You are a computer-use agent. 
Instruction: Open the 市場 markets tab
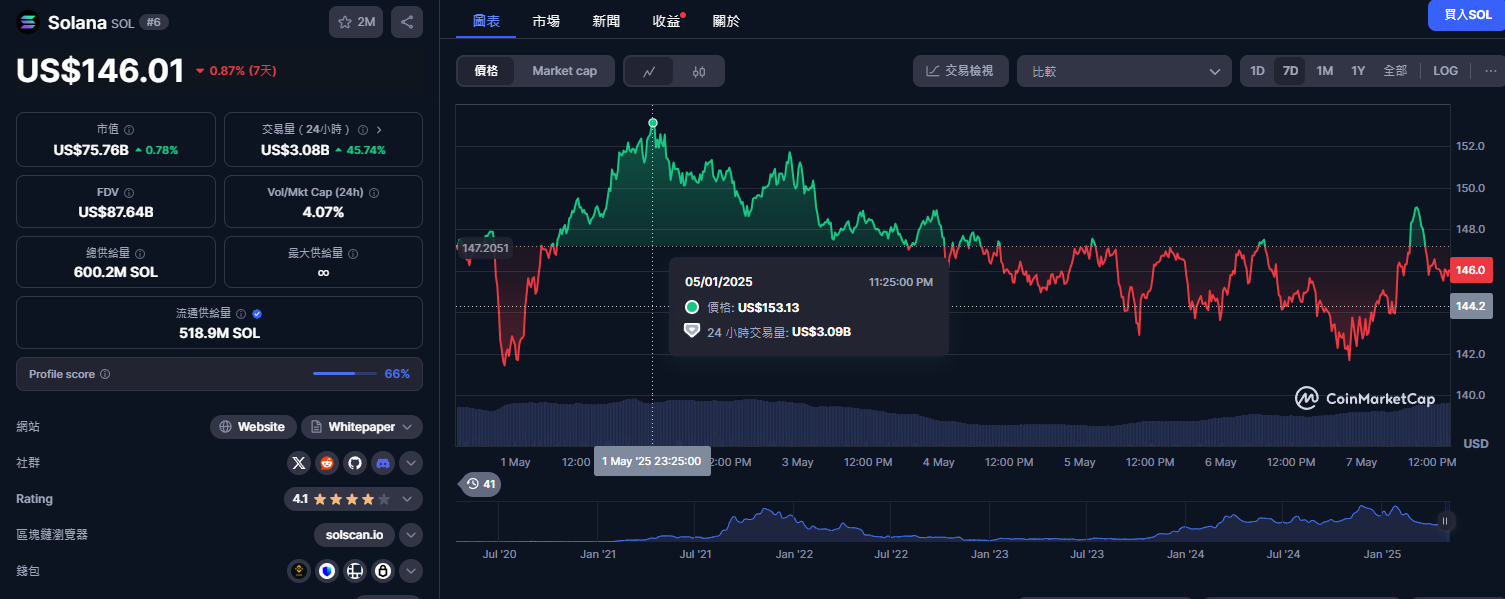[x=546, y=21]
